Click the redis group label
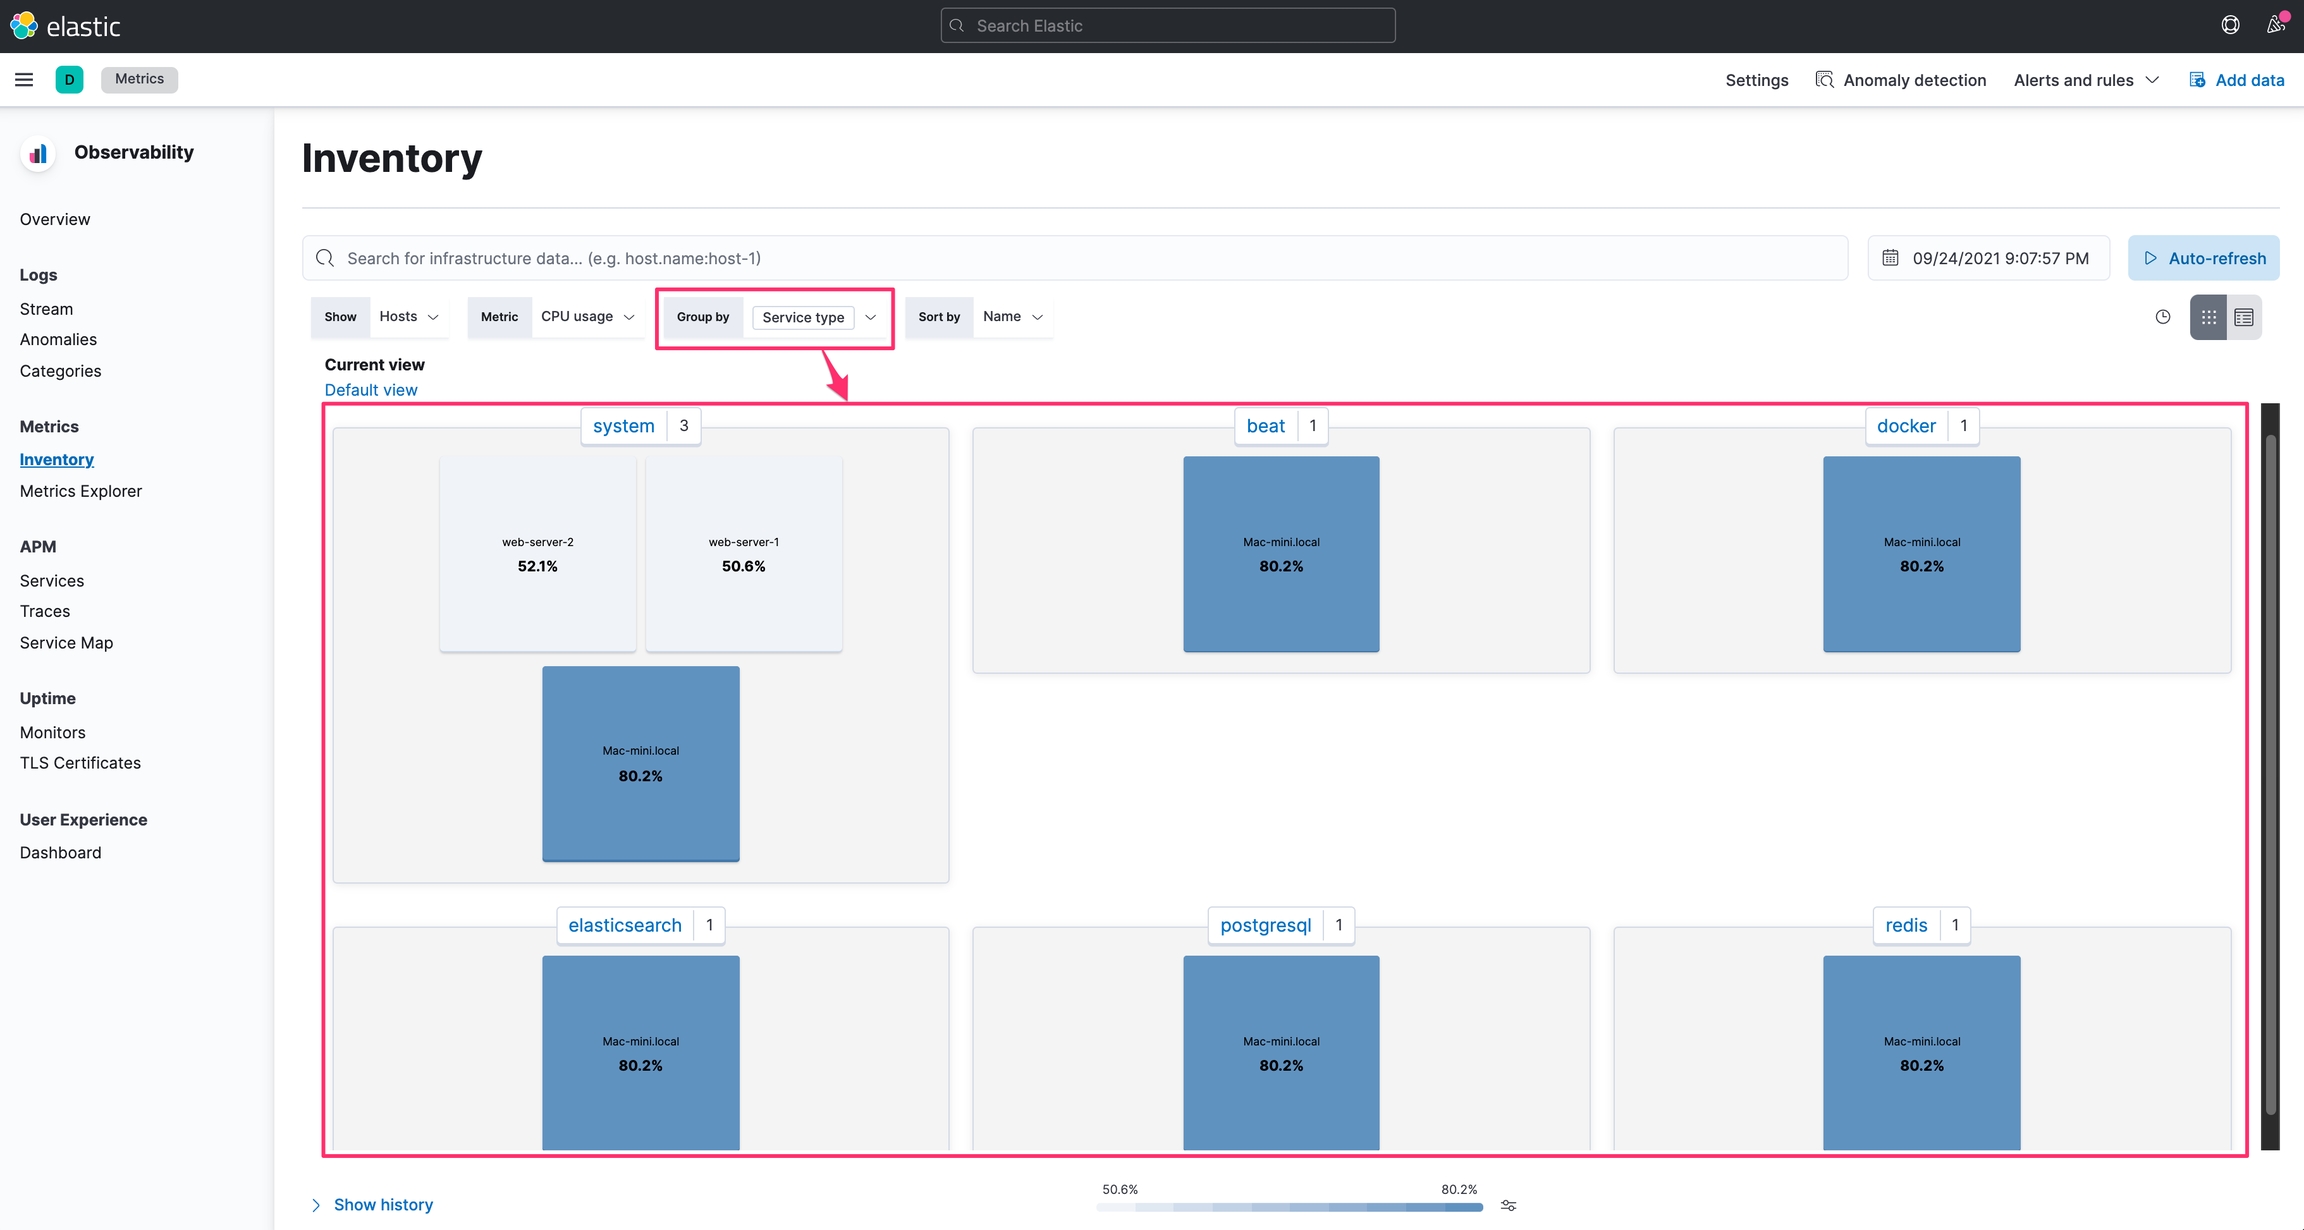The image size is (2304, 1230). click(1906, 925)
